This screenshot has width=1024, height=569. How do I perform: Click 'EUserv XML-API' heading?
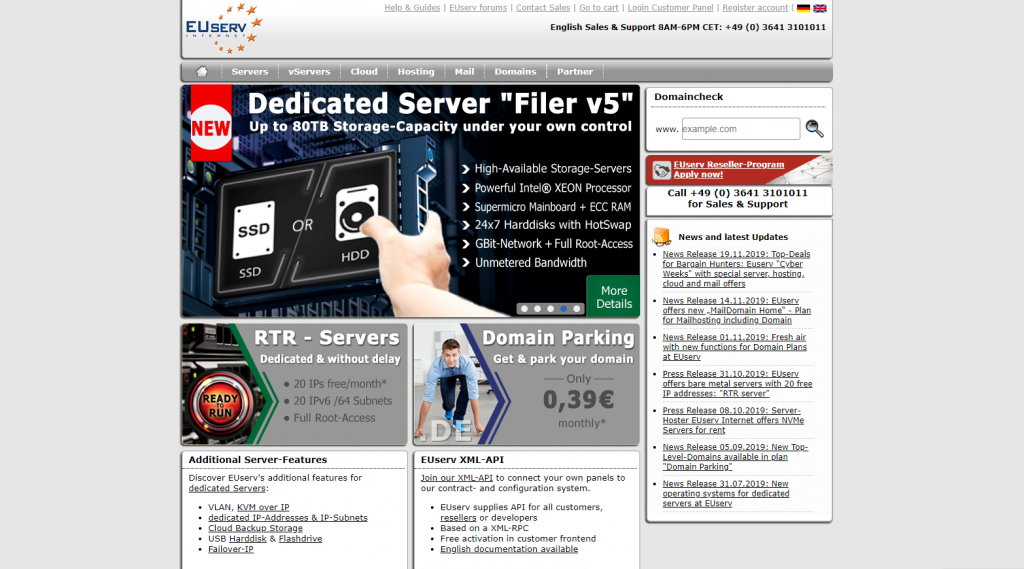[462, 459]
